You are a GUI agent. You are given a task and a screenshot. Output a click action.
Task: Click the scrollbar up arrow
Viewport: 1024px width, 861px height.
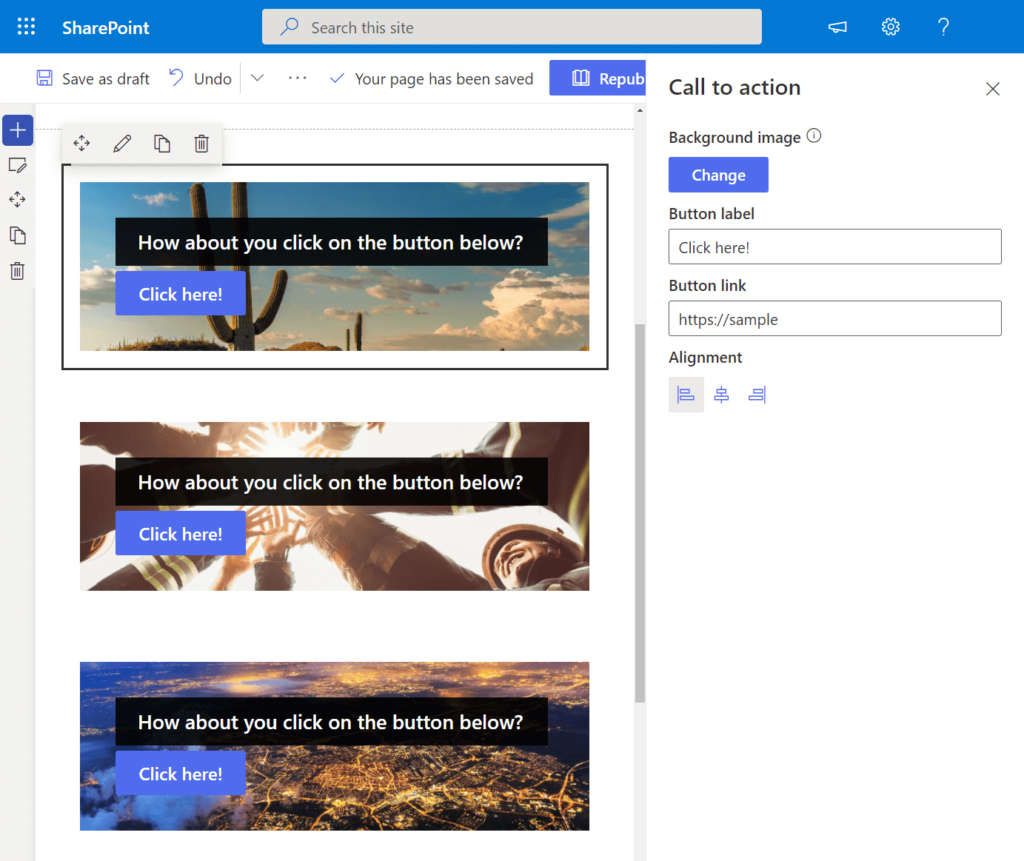pos(640,111)
